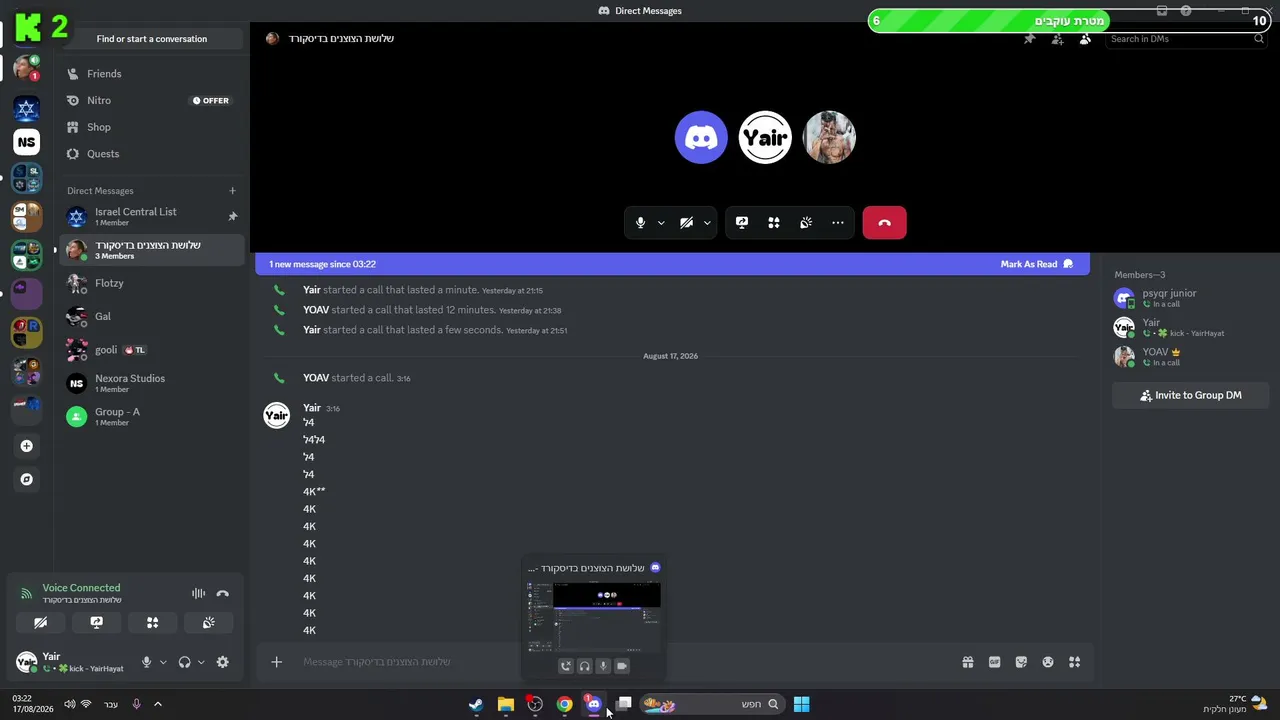Open the Group - A conversation
The height and width of the screenshot is (720, 1280).
point(150,416)
